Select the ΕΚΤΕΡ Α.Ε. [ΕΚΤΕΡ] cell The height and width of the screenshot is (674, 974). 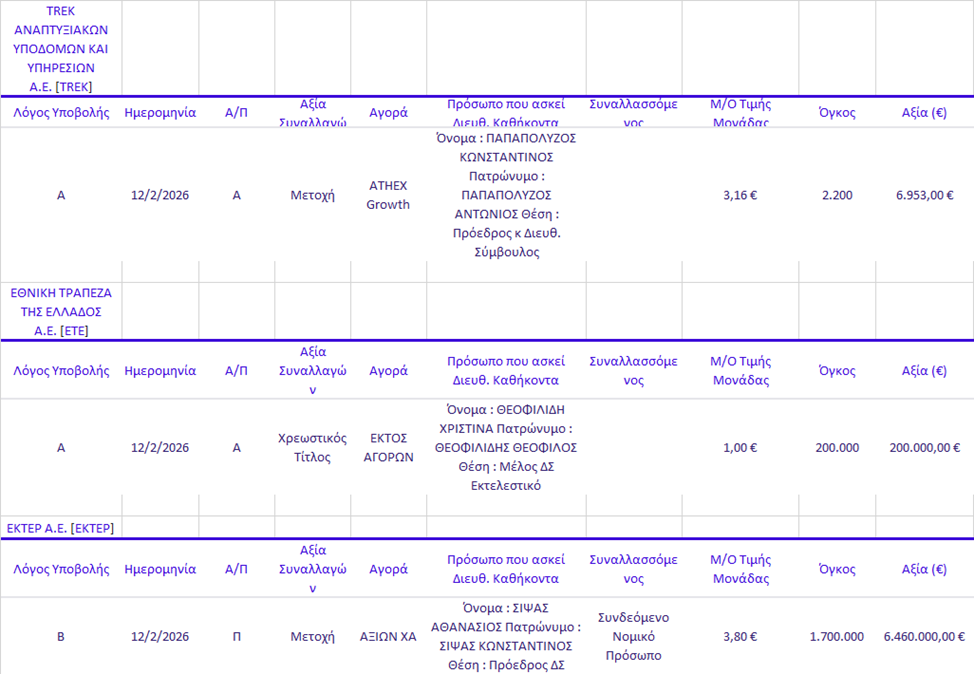pyautogui.click(x=61, y=528)
